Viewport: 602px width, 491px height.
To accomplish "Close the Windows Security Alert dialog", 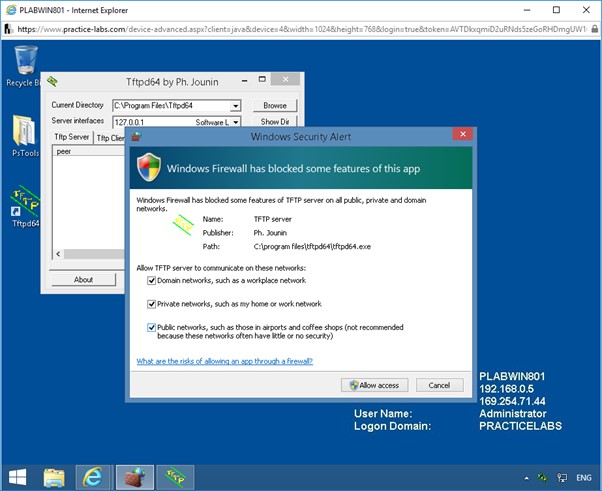I will pos(463,134).
